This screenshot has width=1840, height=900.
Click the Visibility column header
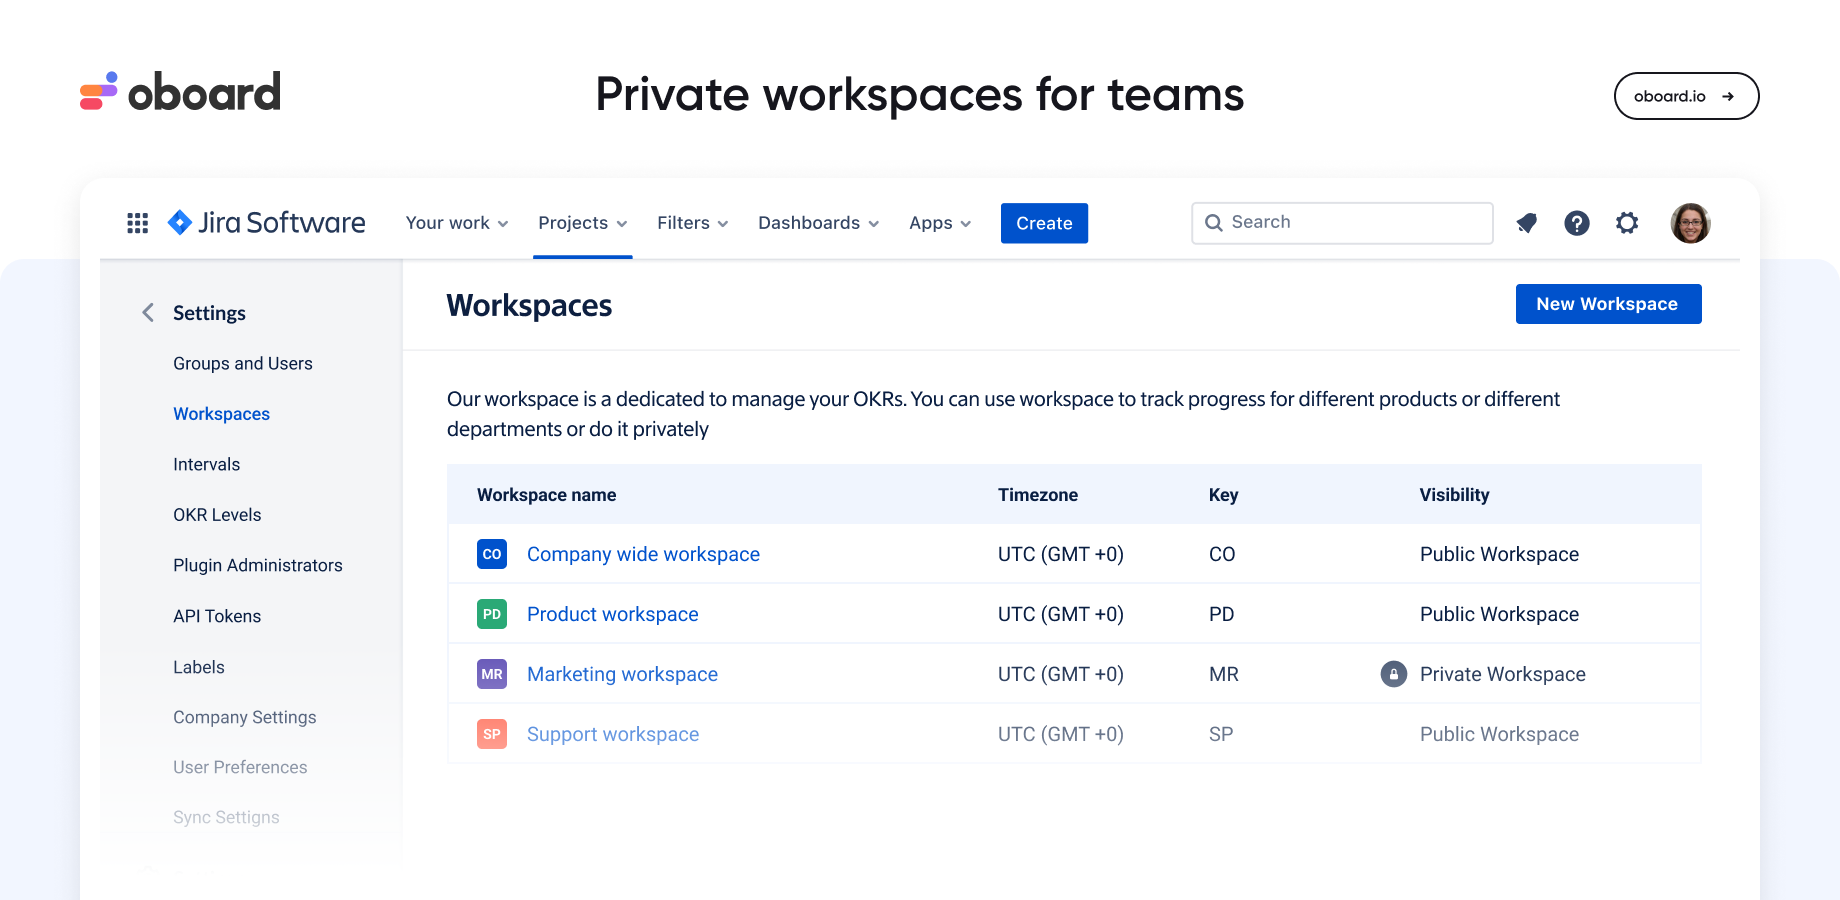coord(1454,495)
